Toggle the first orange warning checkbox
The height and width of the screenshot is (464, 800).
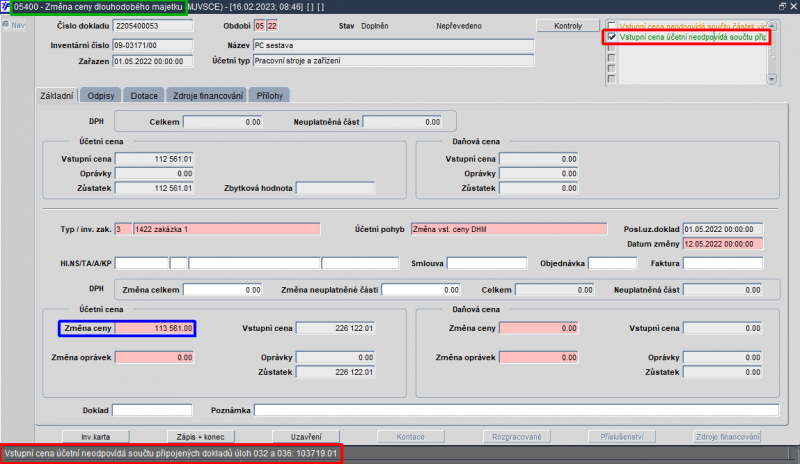612,26
